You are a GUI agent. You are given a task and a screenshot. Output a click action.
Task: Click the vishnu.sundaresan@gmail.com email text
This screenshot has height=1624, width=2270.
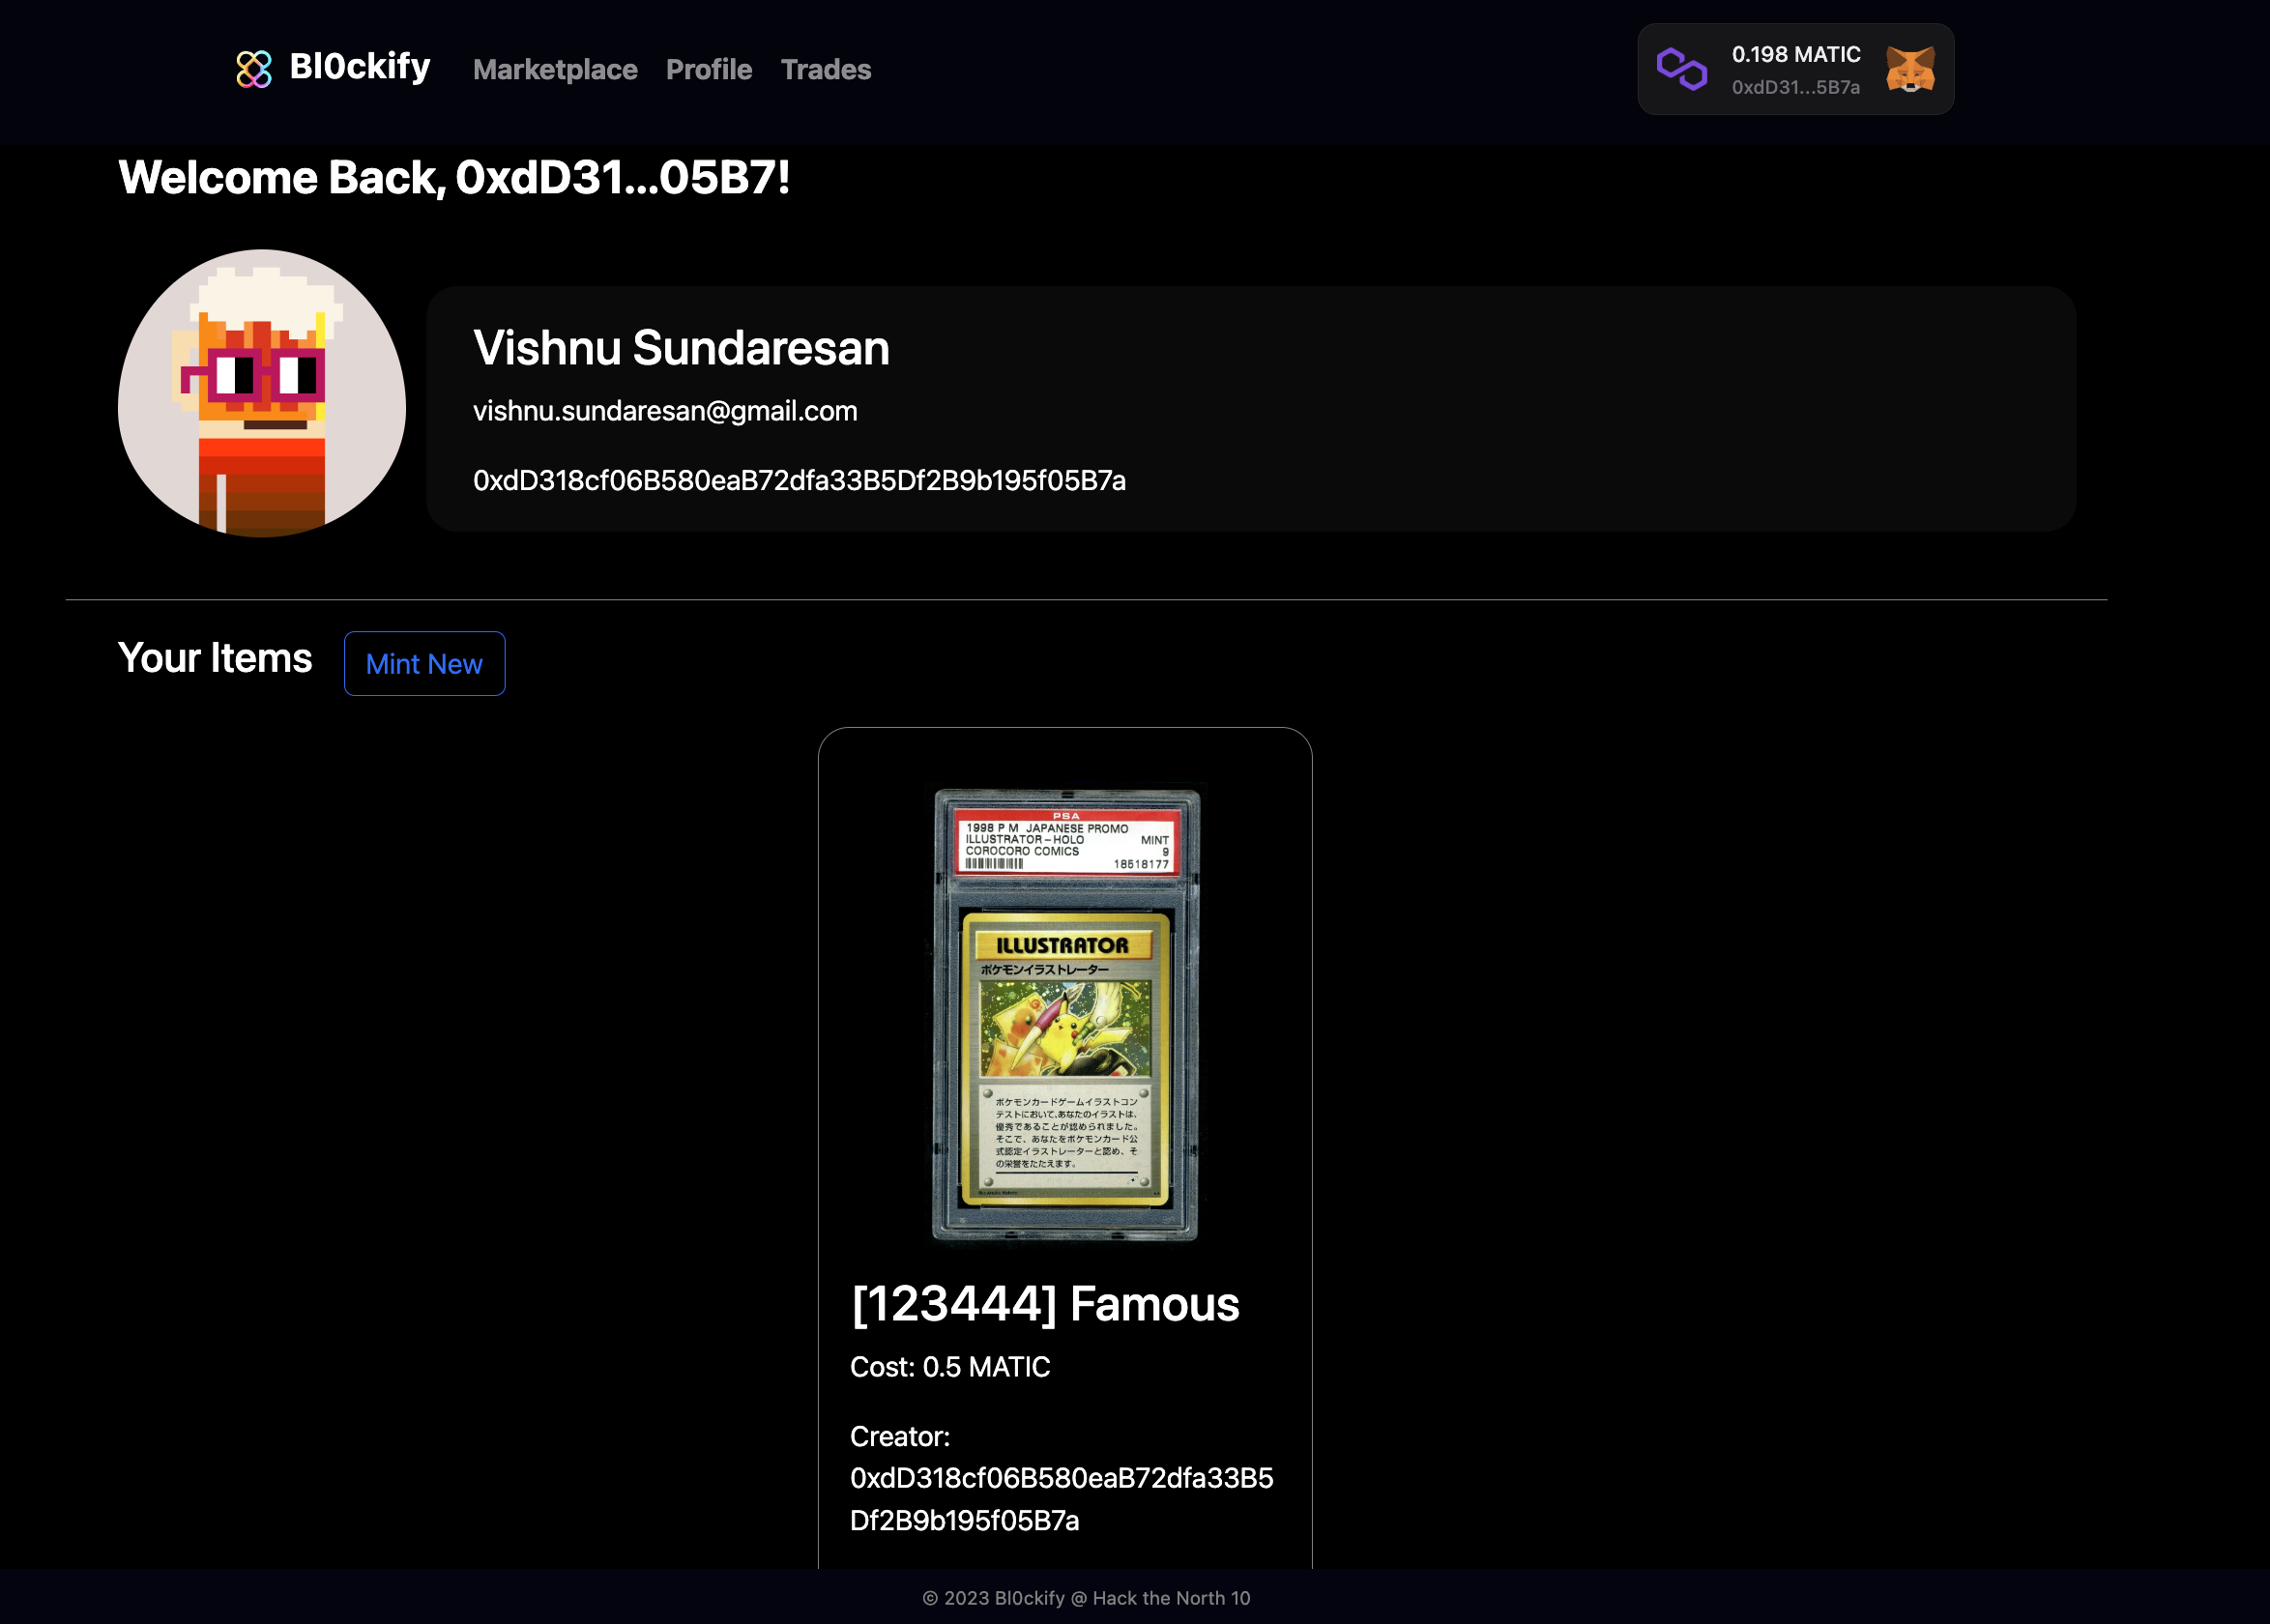665,411
